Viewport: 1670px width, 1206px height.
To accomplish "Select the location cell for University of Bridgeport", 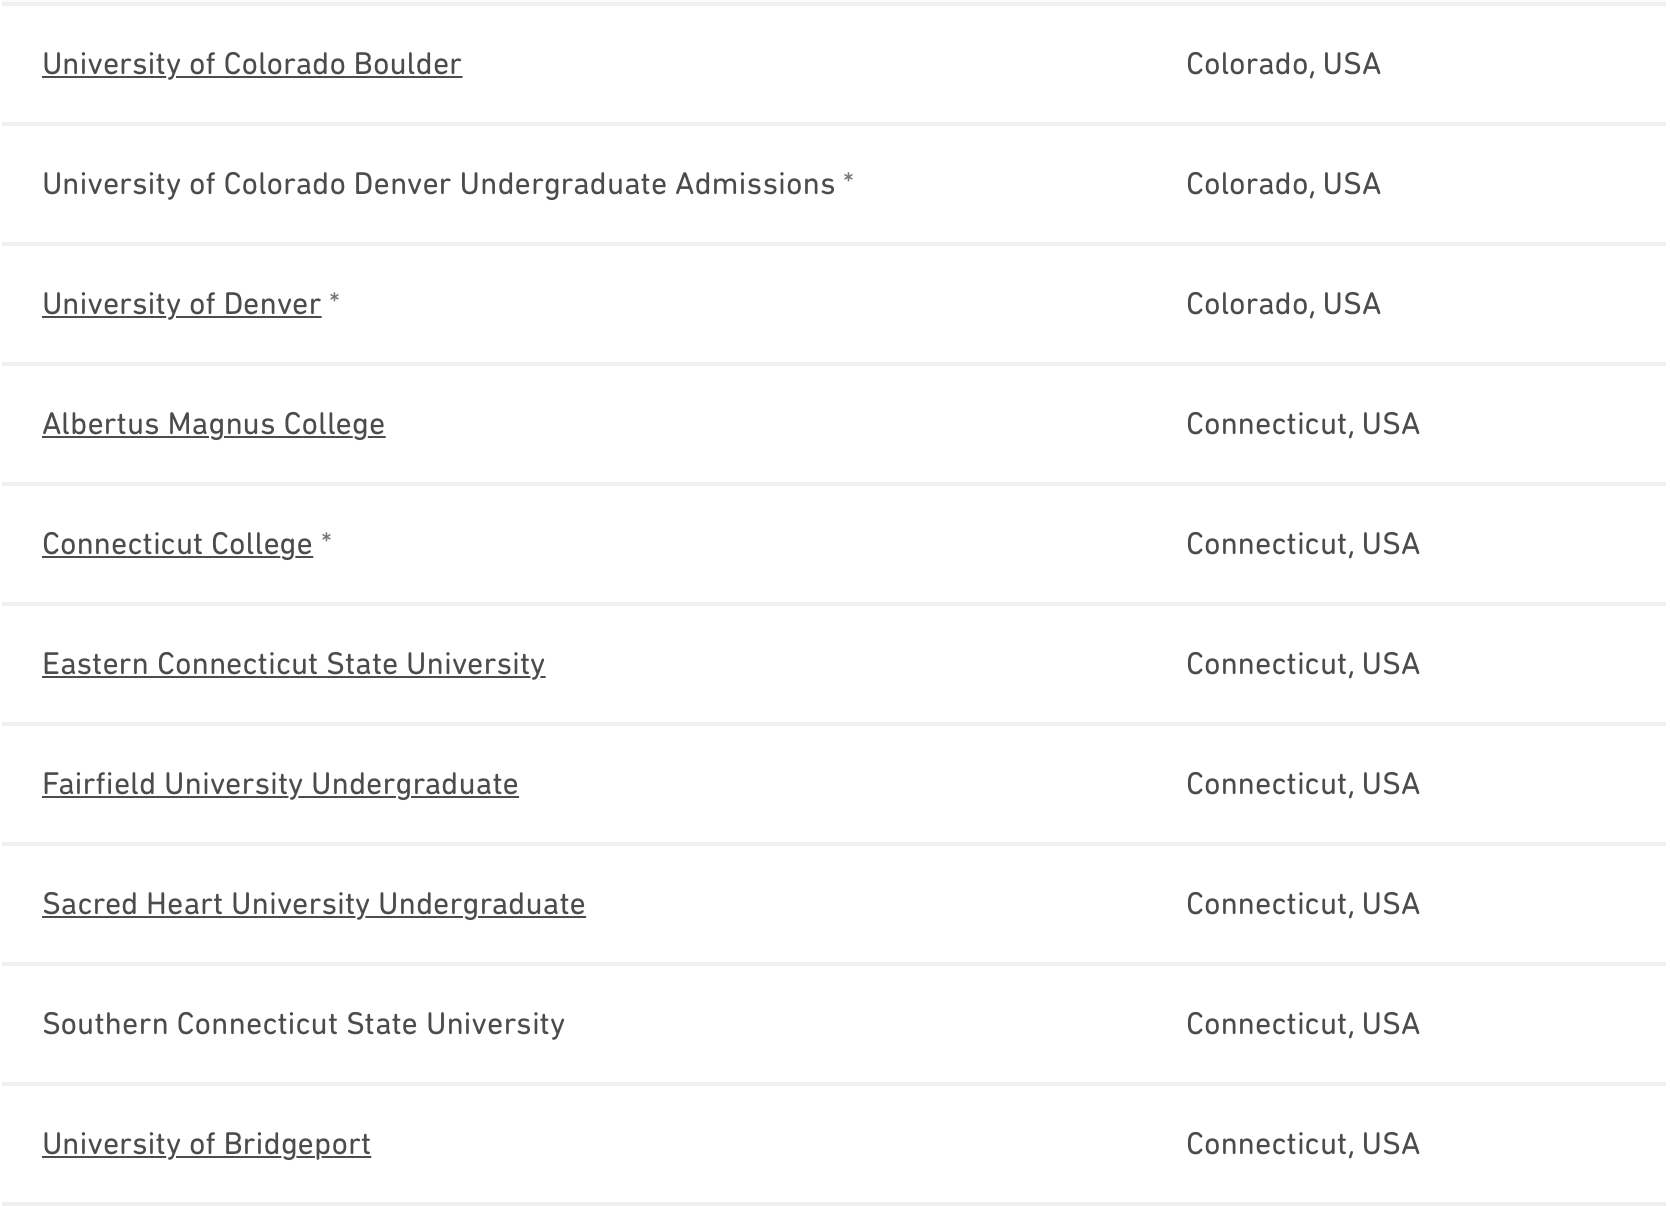I will (1302, 1144).
